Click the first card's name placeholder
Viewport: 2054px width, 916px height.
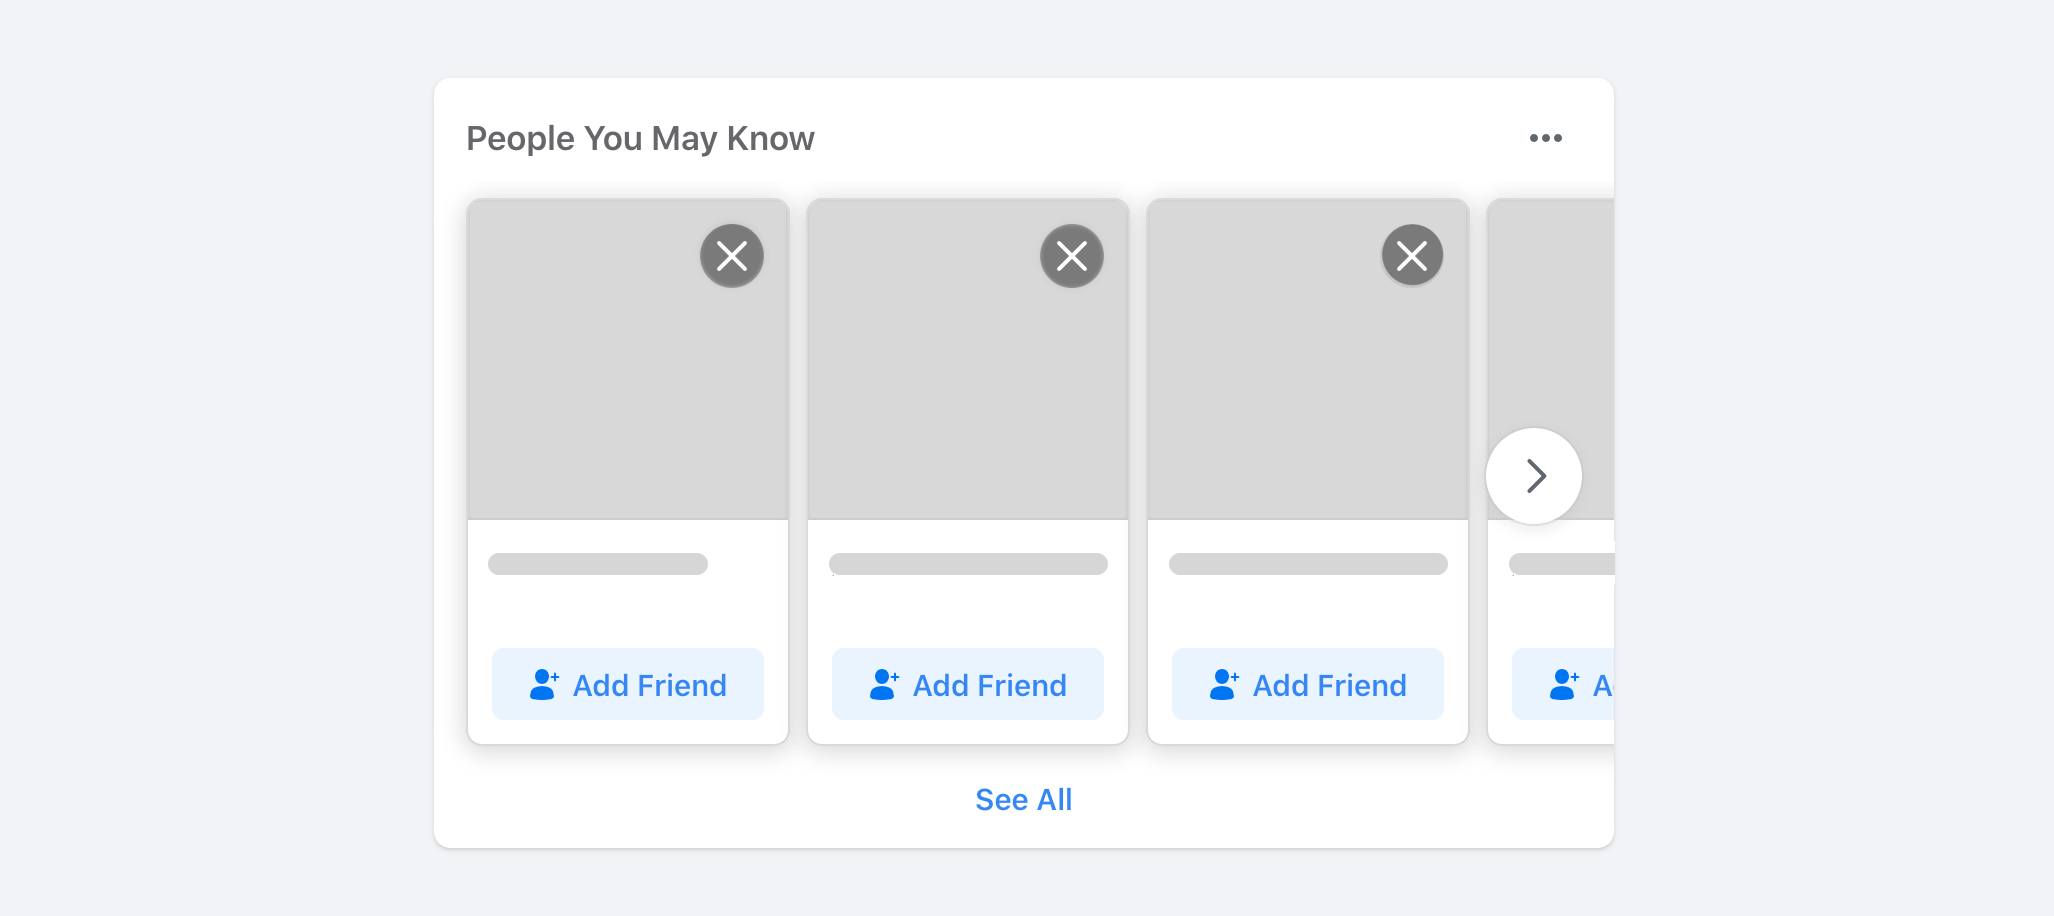point(598,564)
